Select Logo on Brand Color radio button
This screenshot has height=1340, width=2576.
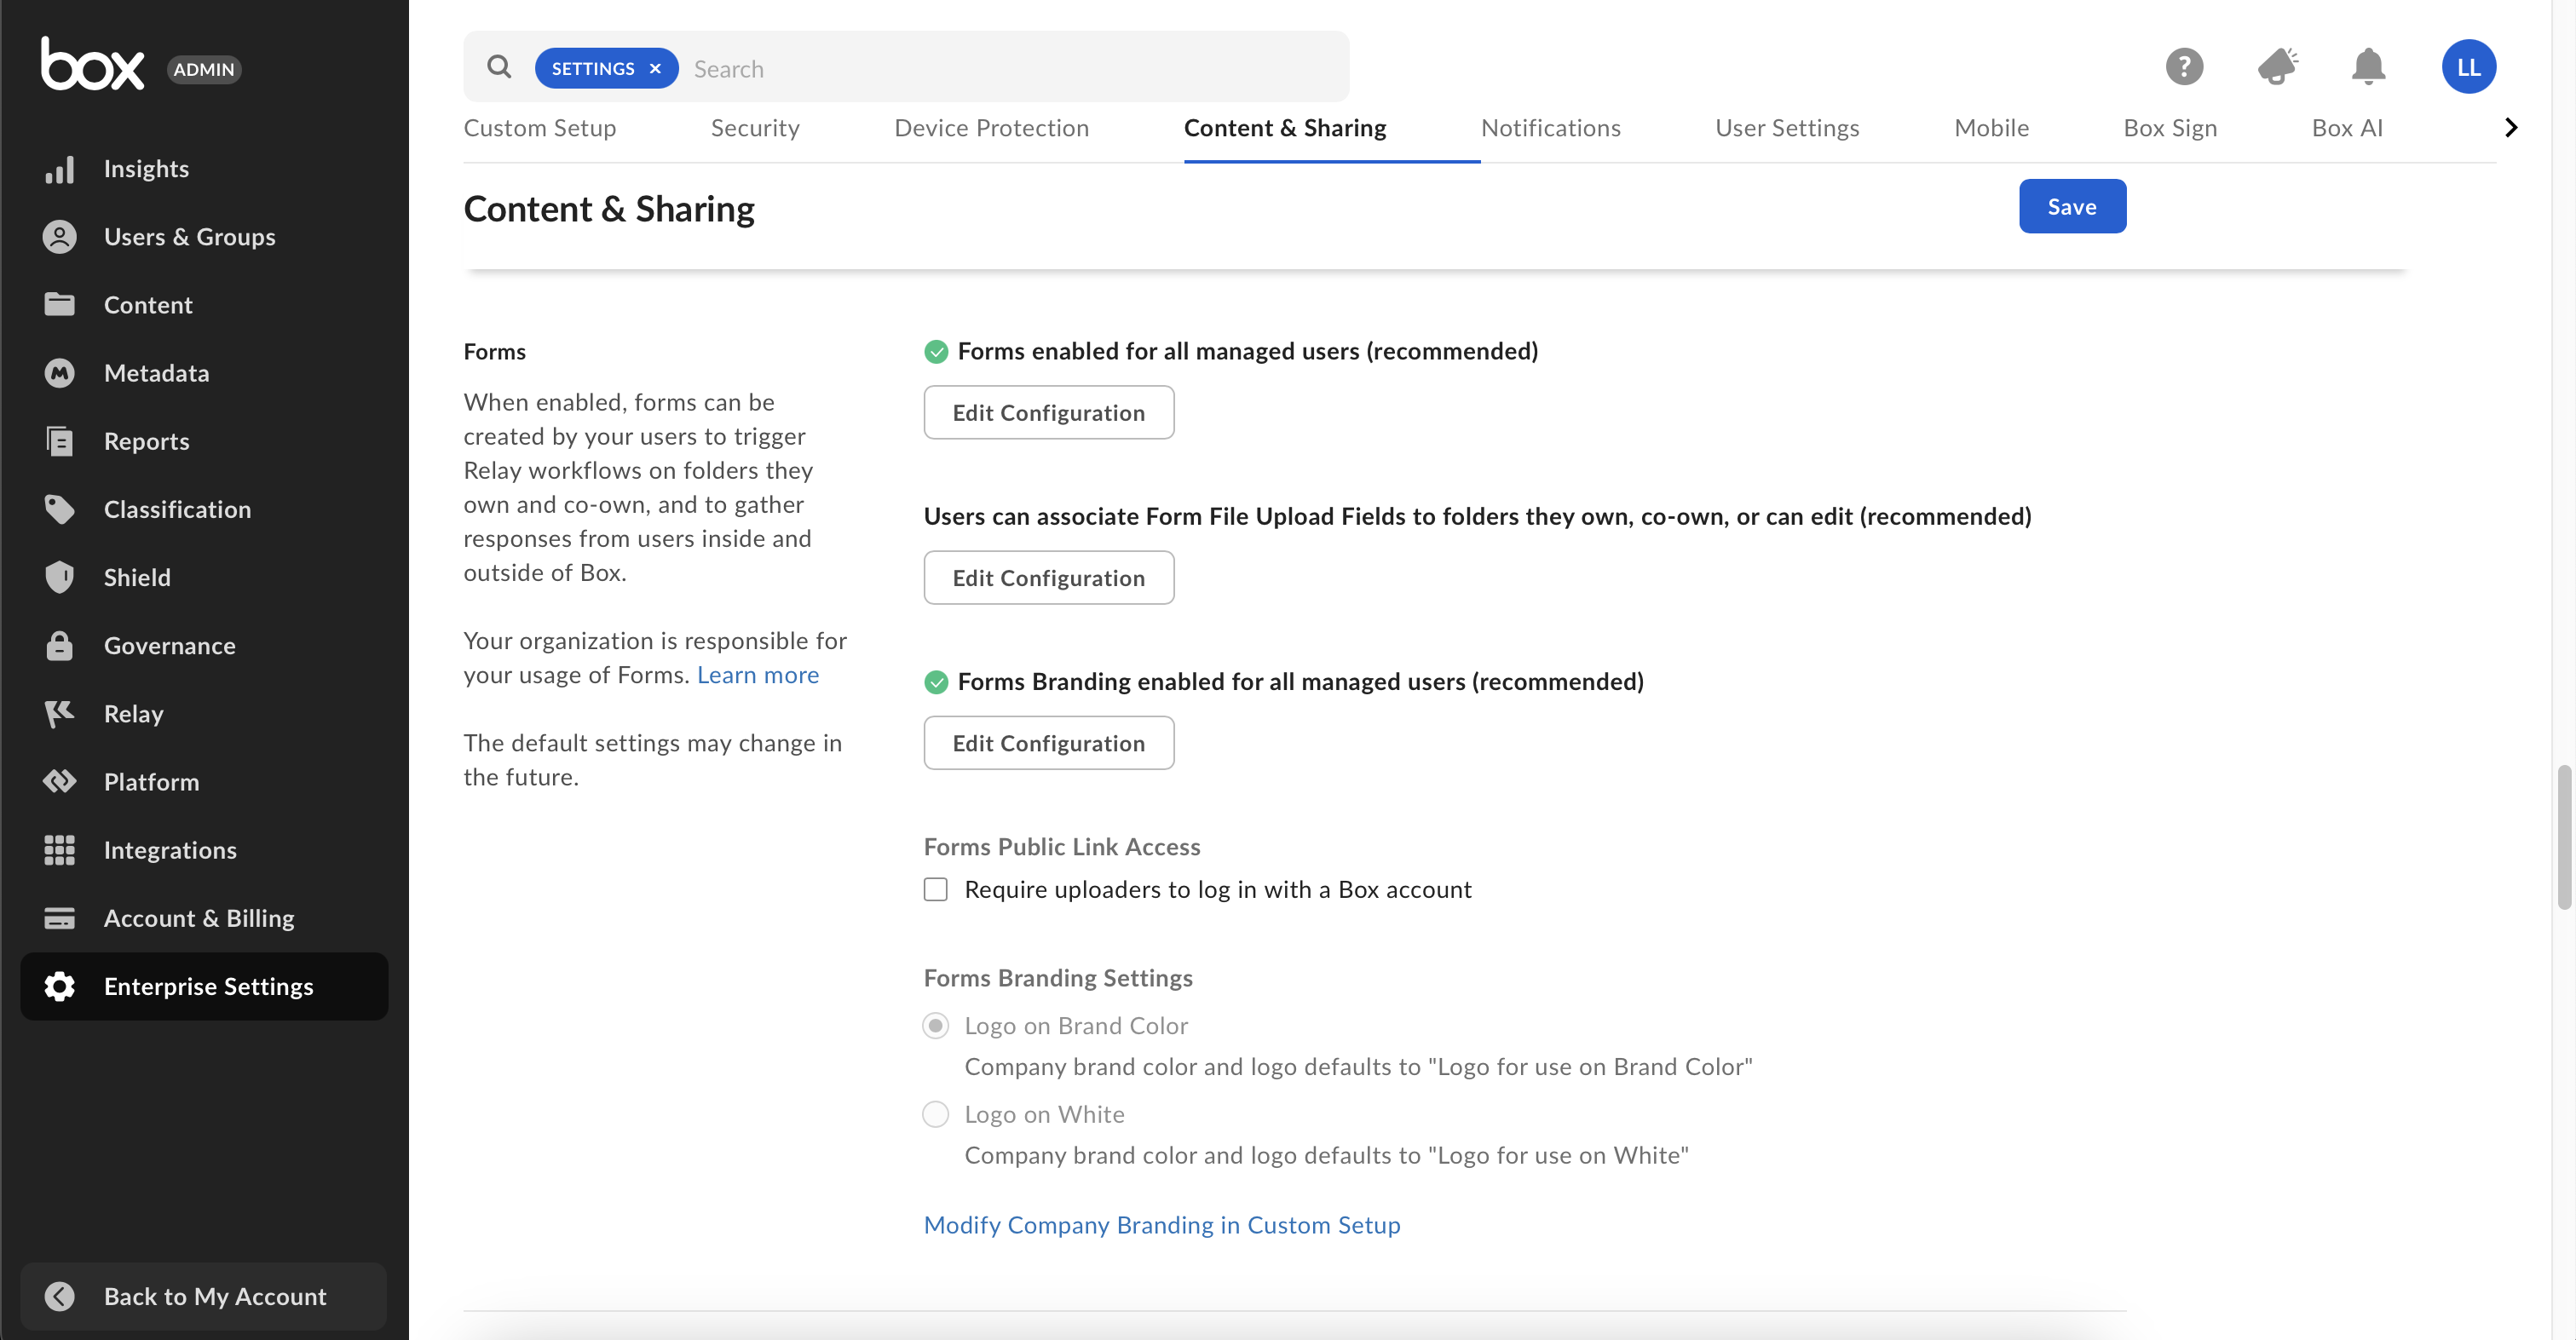coord(935,1026)
